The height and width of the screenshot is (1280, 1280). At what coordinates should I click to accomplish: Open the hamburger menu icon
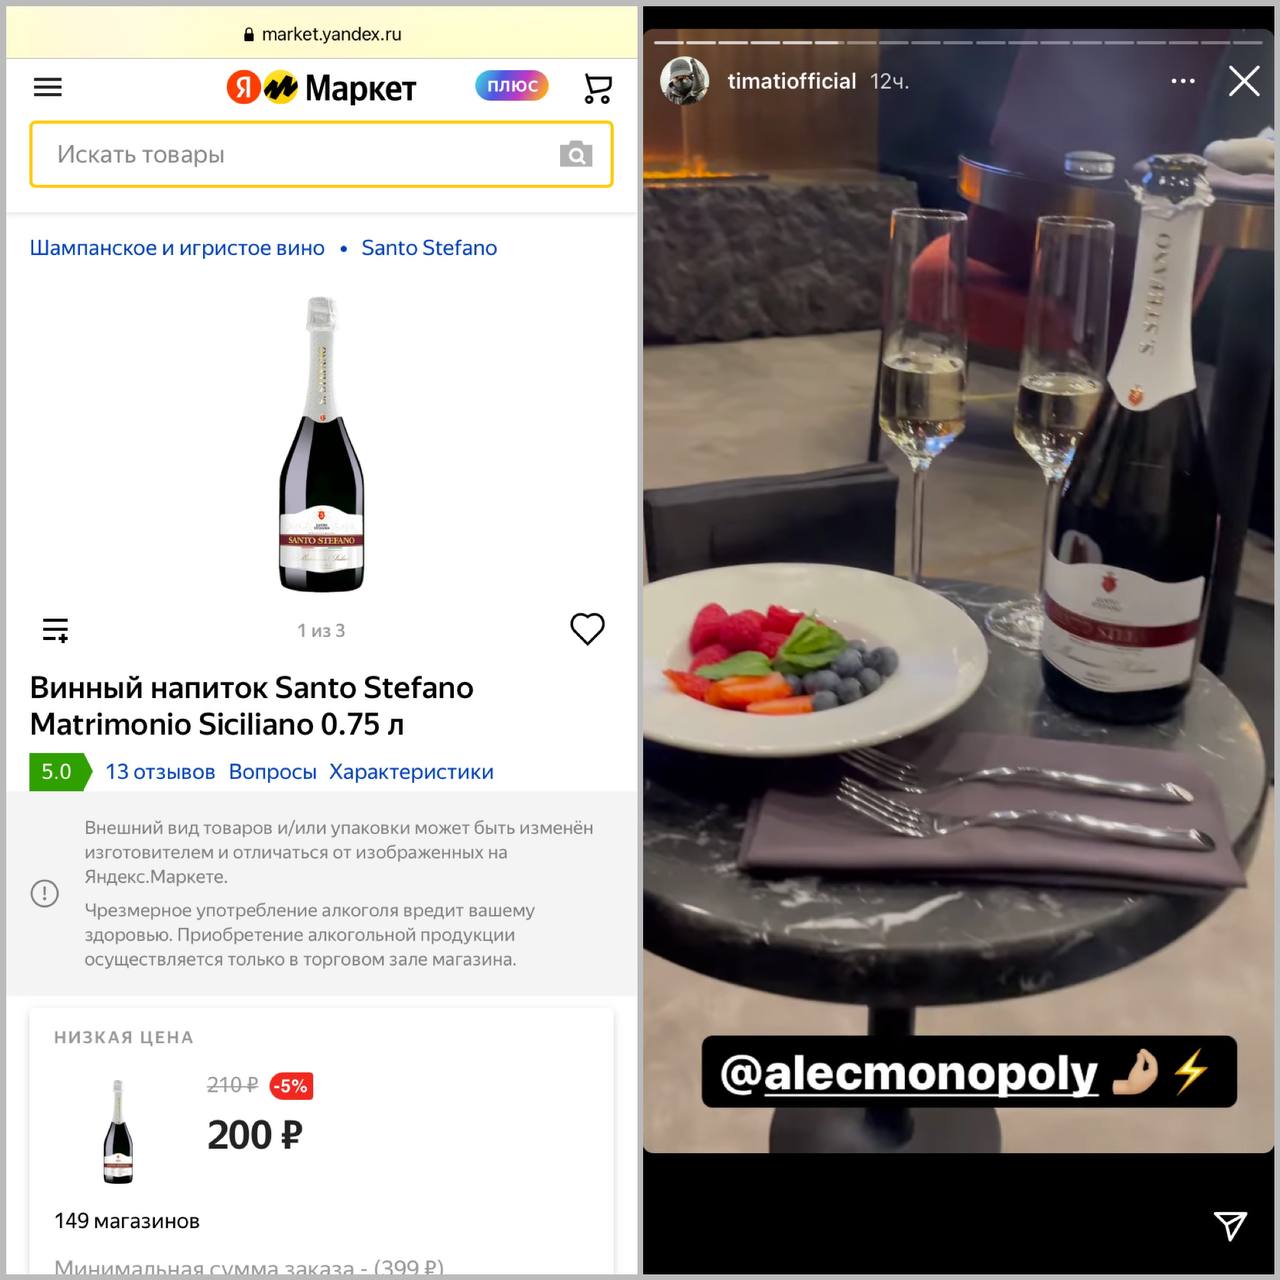click(48, 87)
